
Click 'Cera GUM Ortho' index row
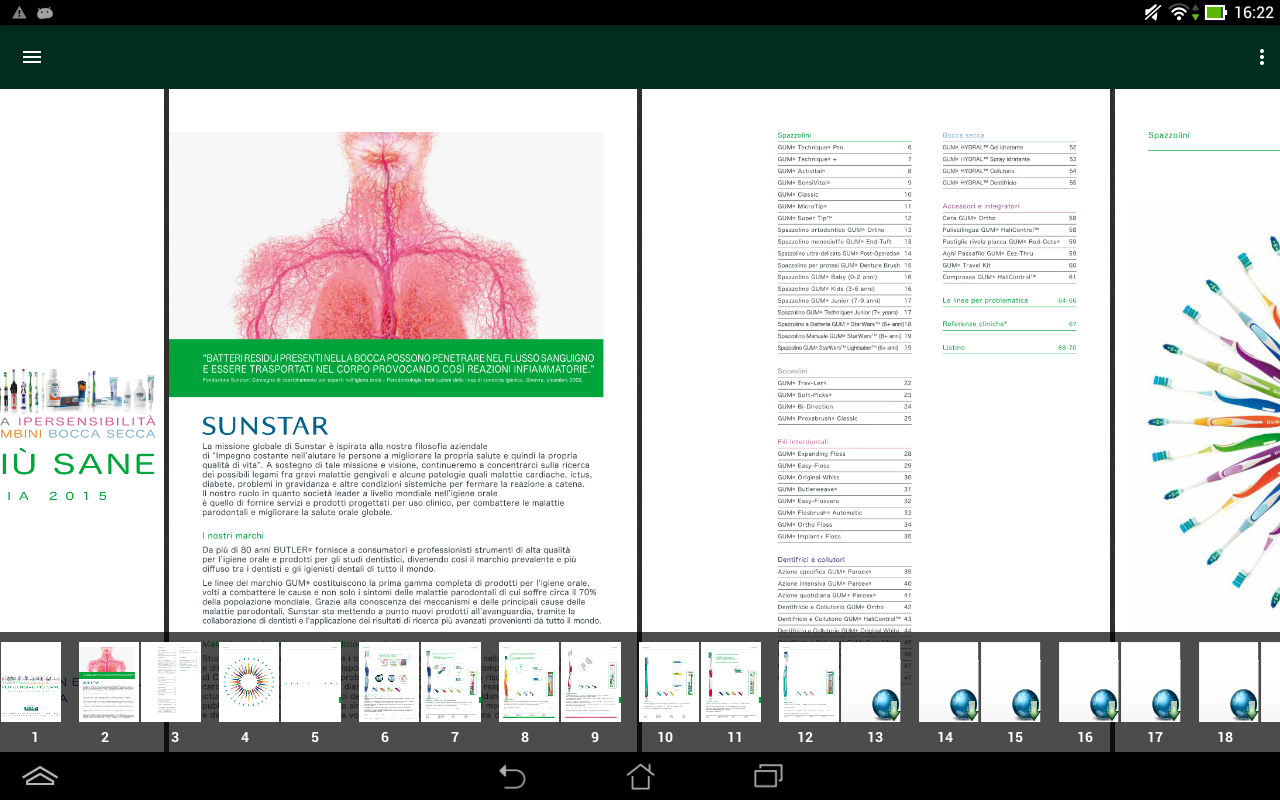click(1009, 218)
